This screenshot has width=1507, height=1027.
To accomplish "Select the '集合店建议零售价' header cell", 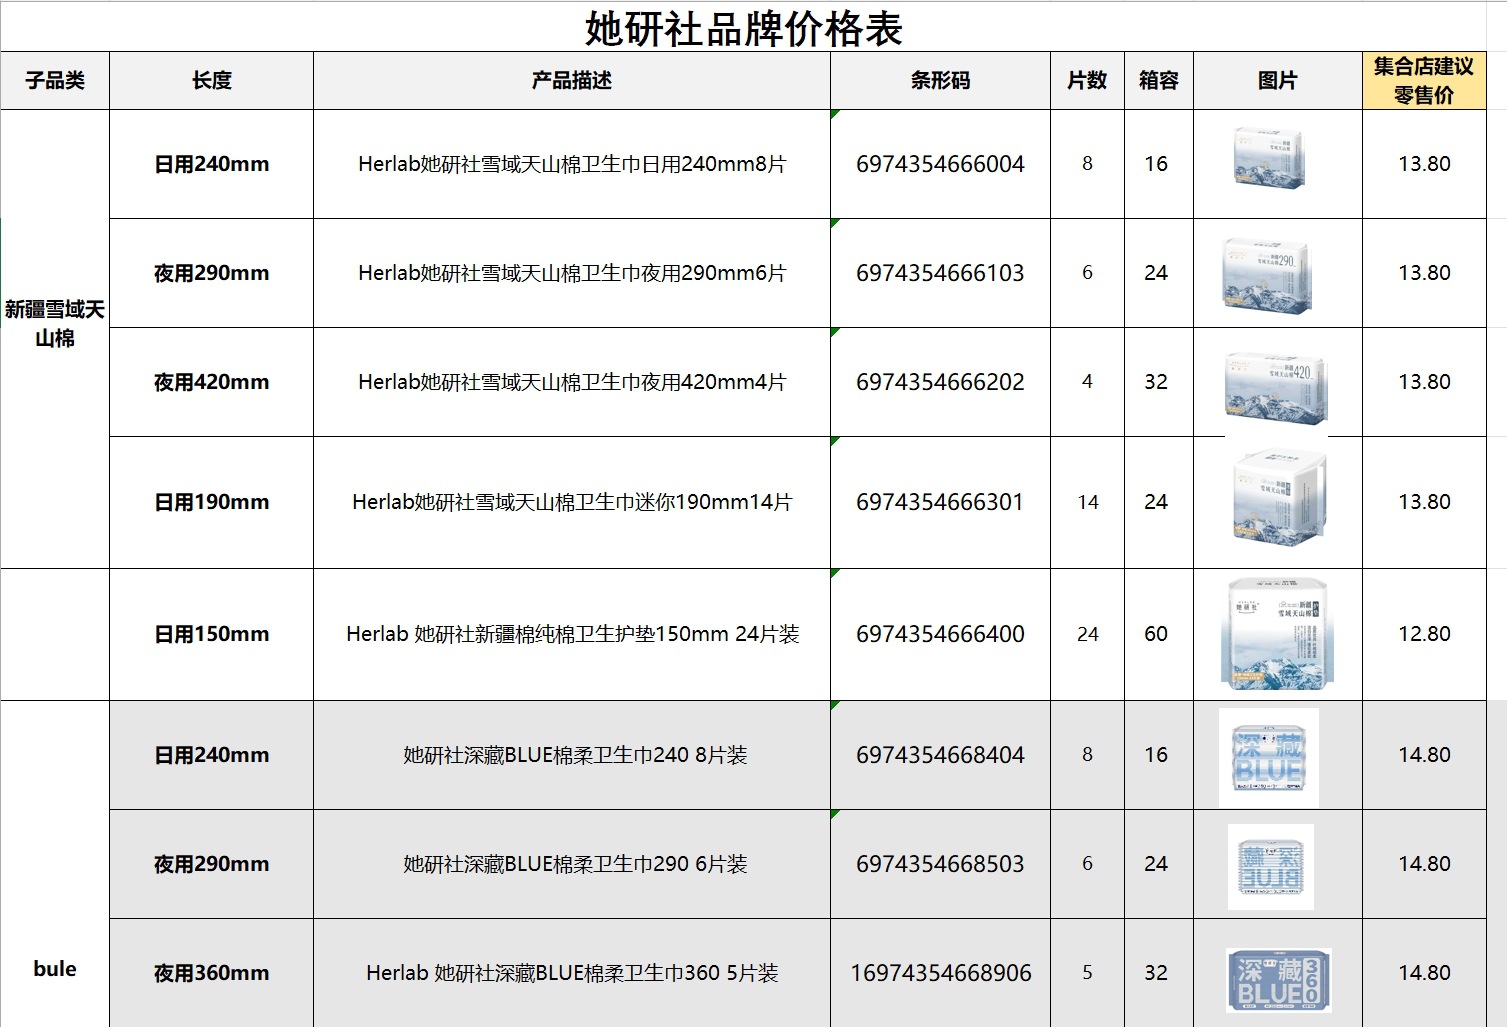I will [x=1424, y=80].
